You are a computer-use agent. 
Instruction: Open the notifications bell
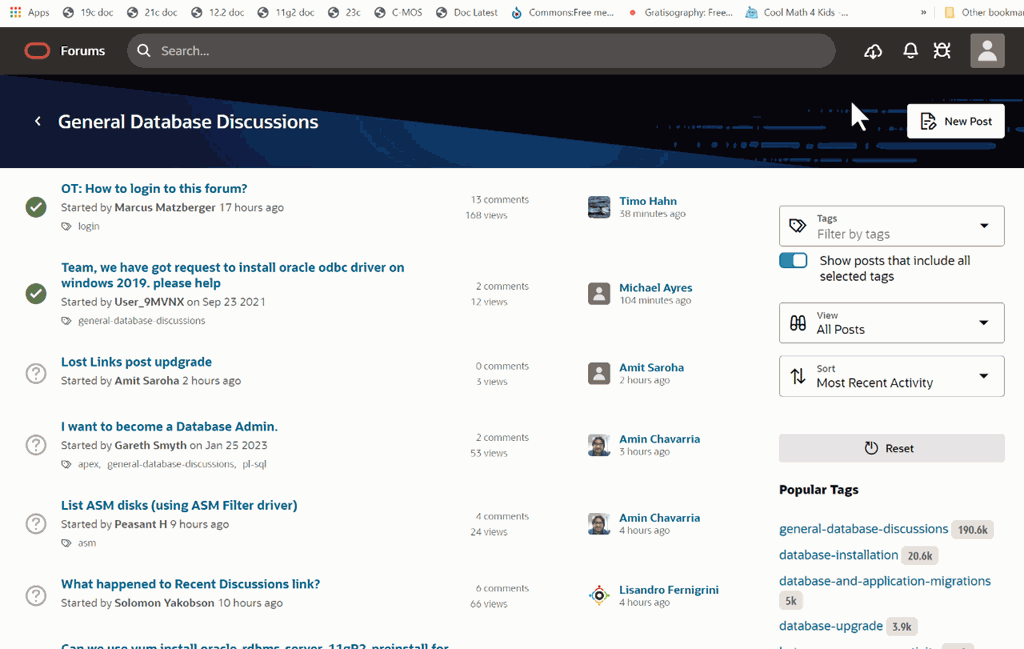910,51
